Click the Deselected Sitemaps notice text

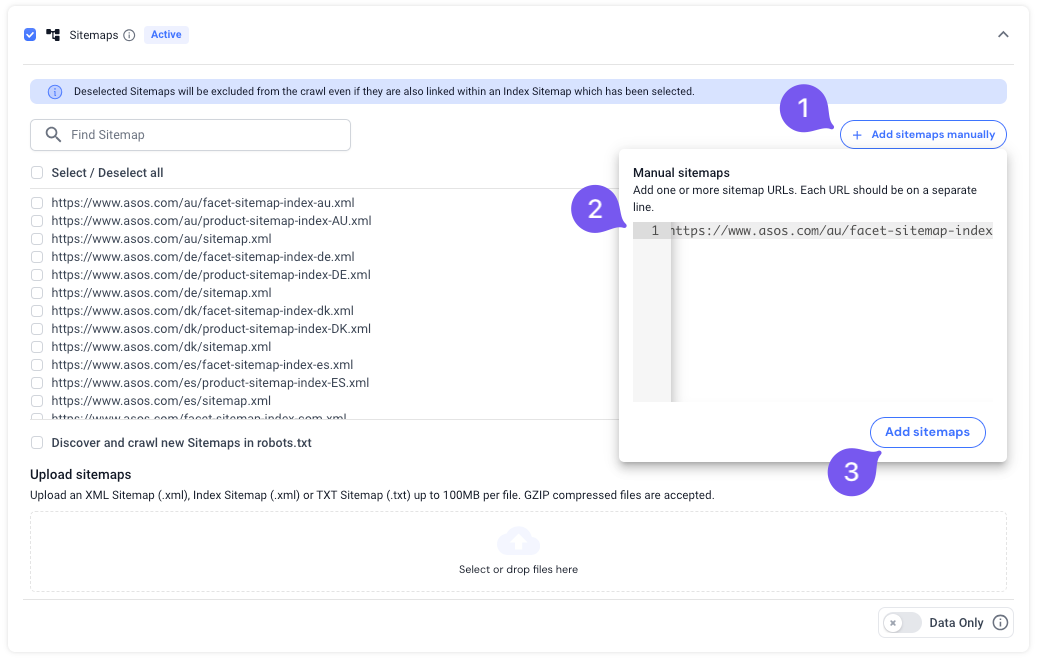pos(384,92)
